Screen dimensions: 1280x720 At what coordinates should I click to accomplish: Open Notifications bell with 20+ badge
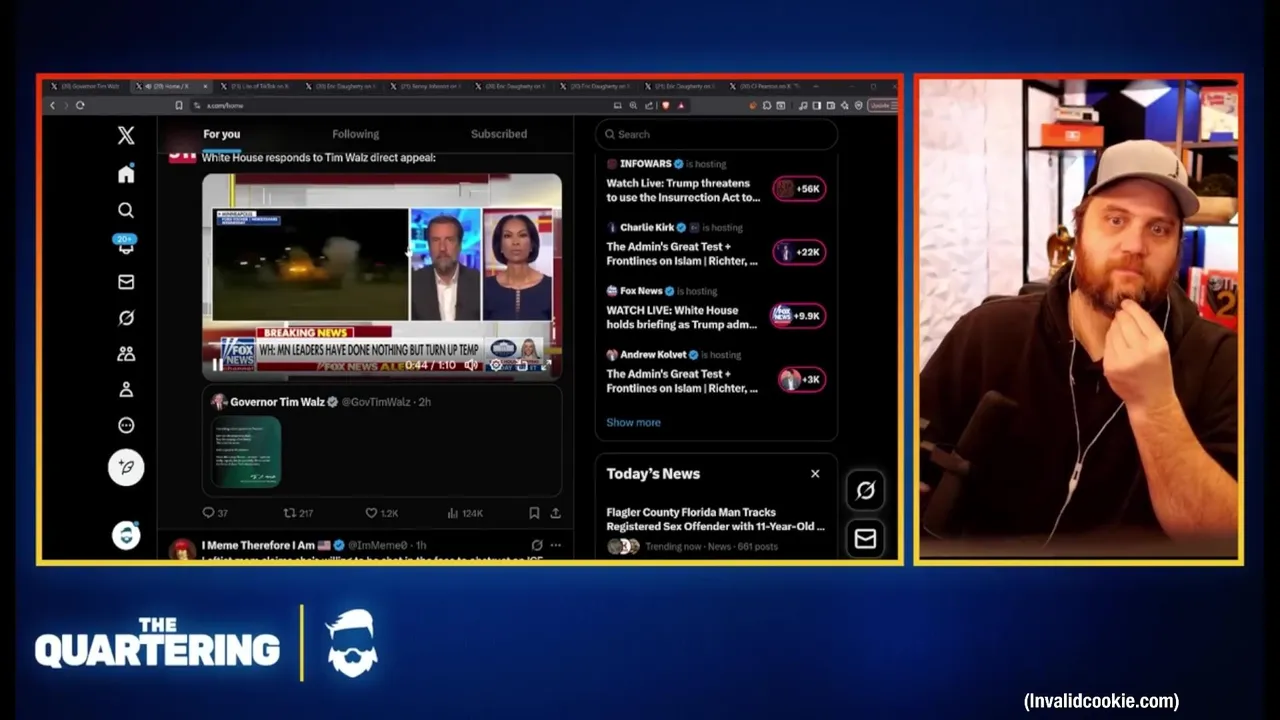126,245
